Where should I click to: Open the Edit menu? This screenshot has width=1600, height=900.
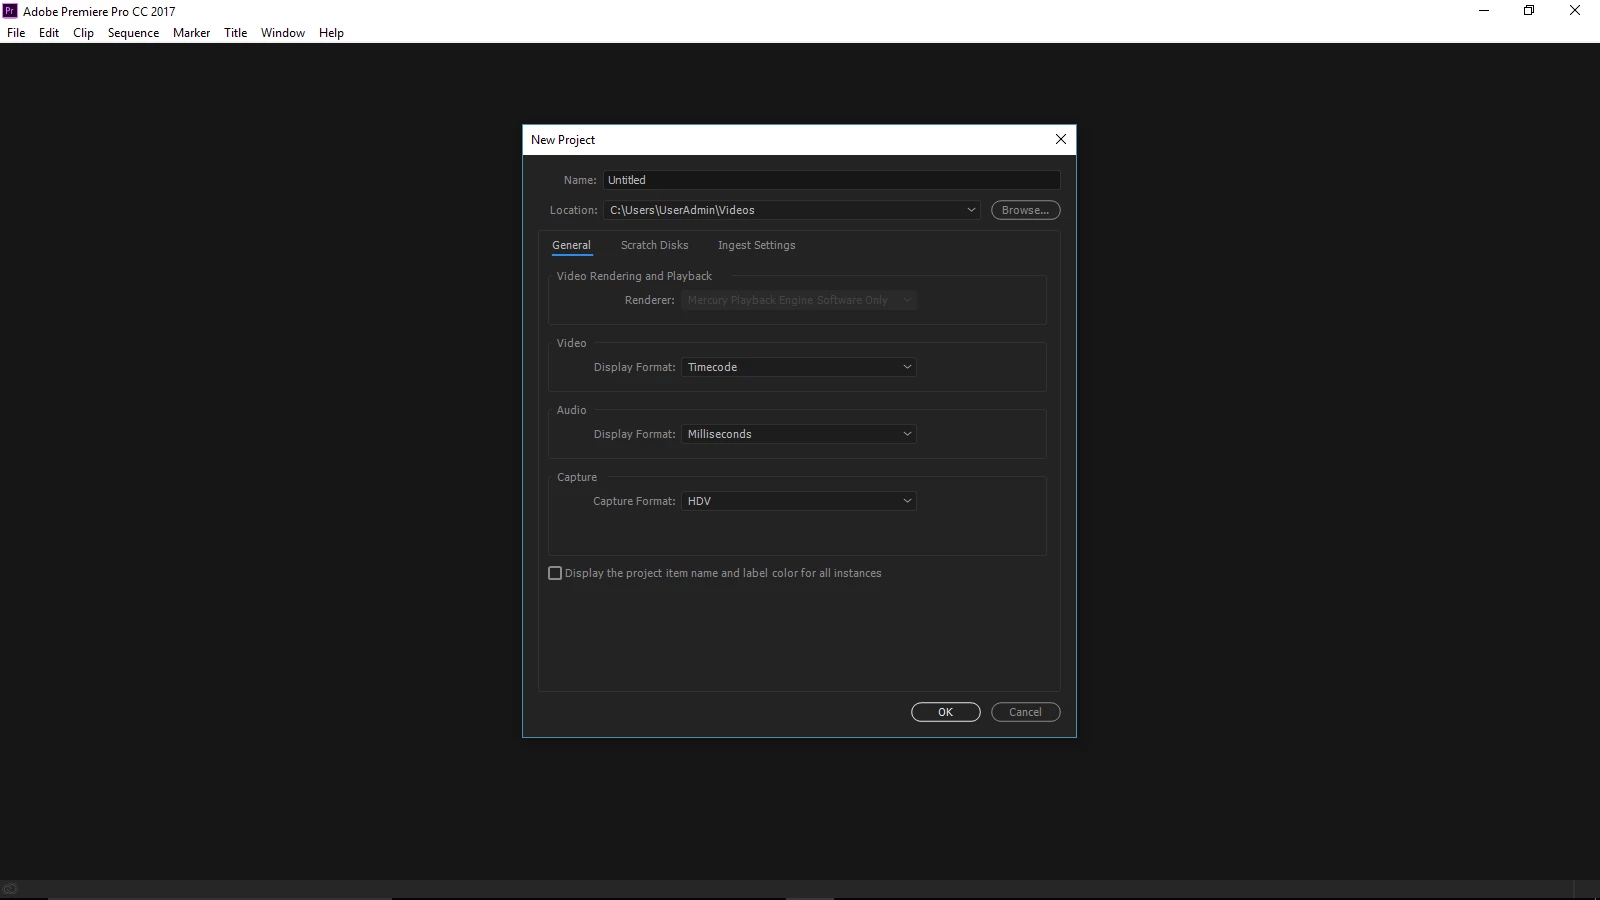pos(49,33)
